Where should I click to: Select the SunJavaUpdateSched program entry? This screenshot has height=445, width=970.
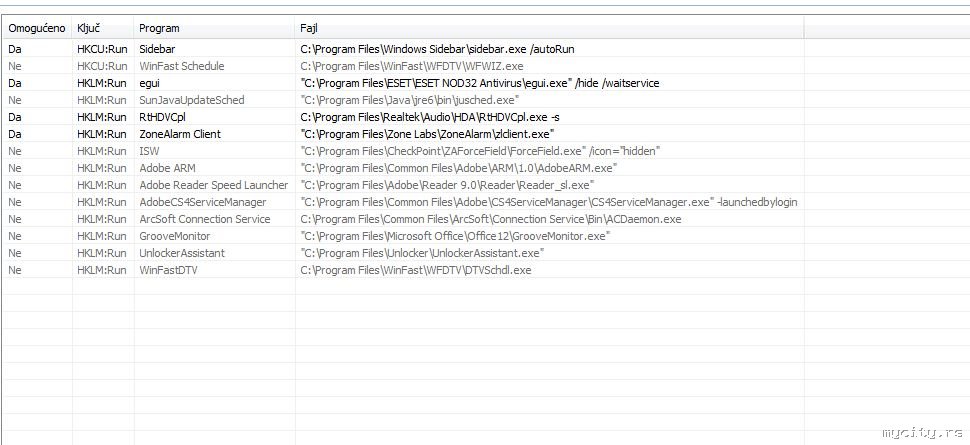coord(192,100)
